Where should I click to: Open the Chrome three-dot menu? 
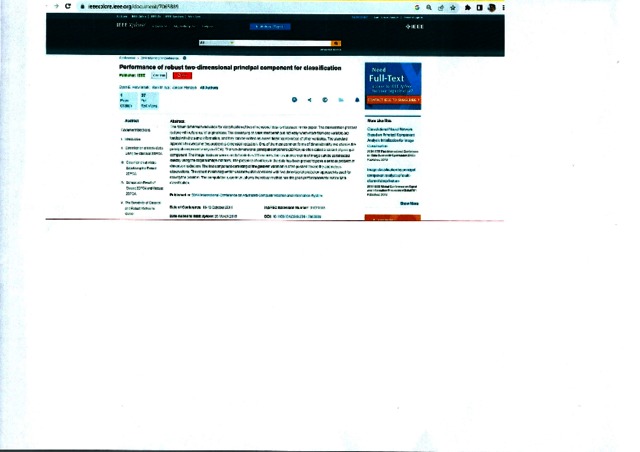point(503,6)
